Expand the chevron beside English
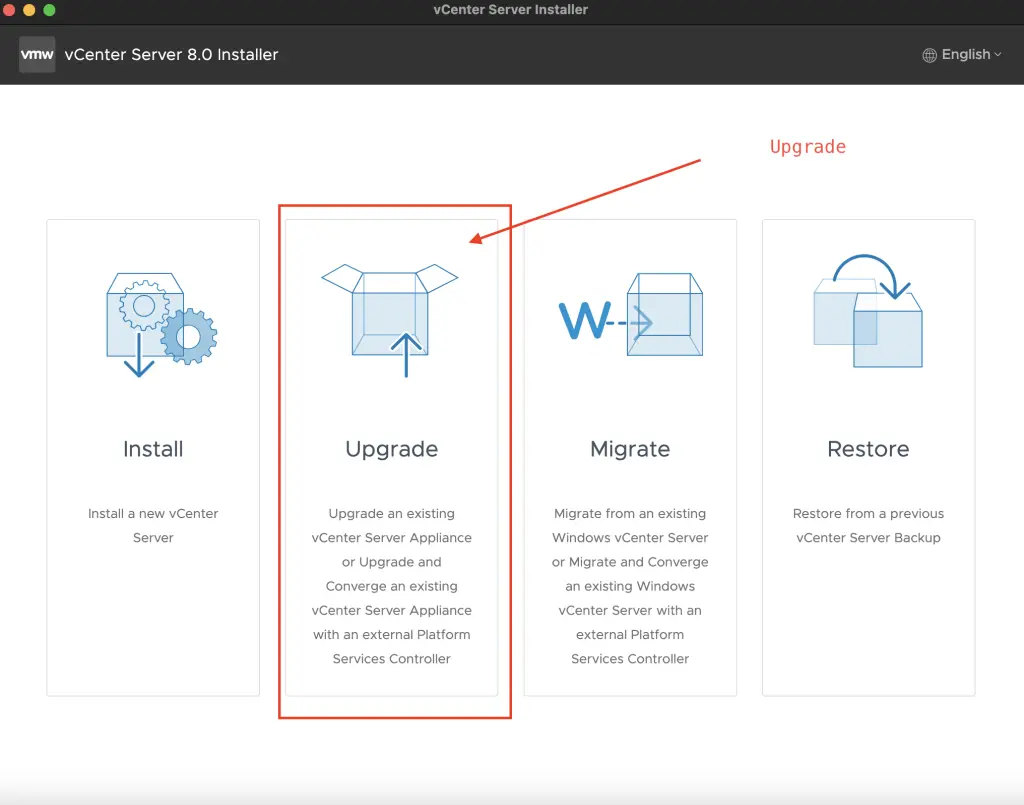This screenshot has height=805, width=1024. pos(998,55)
